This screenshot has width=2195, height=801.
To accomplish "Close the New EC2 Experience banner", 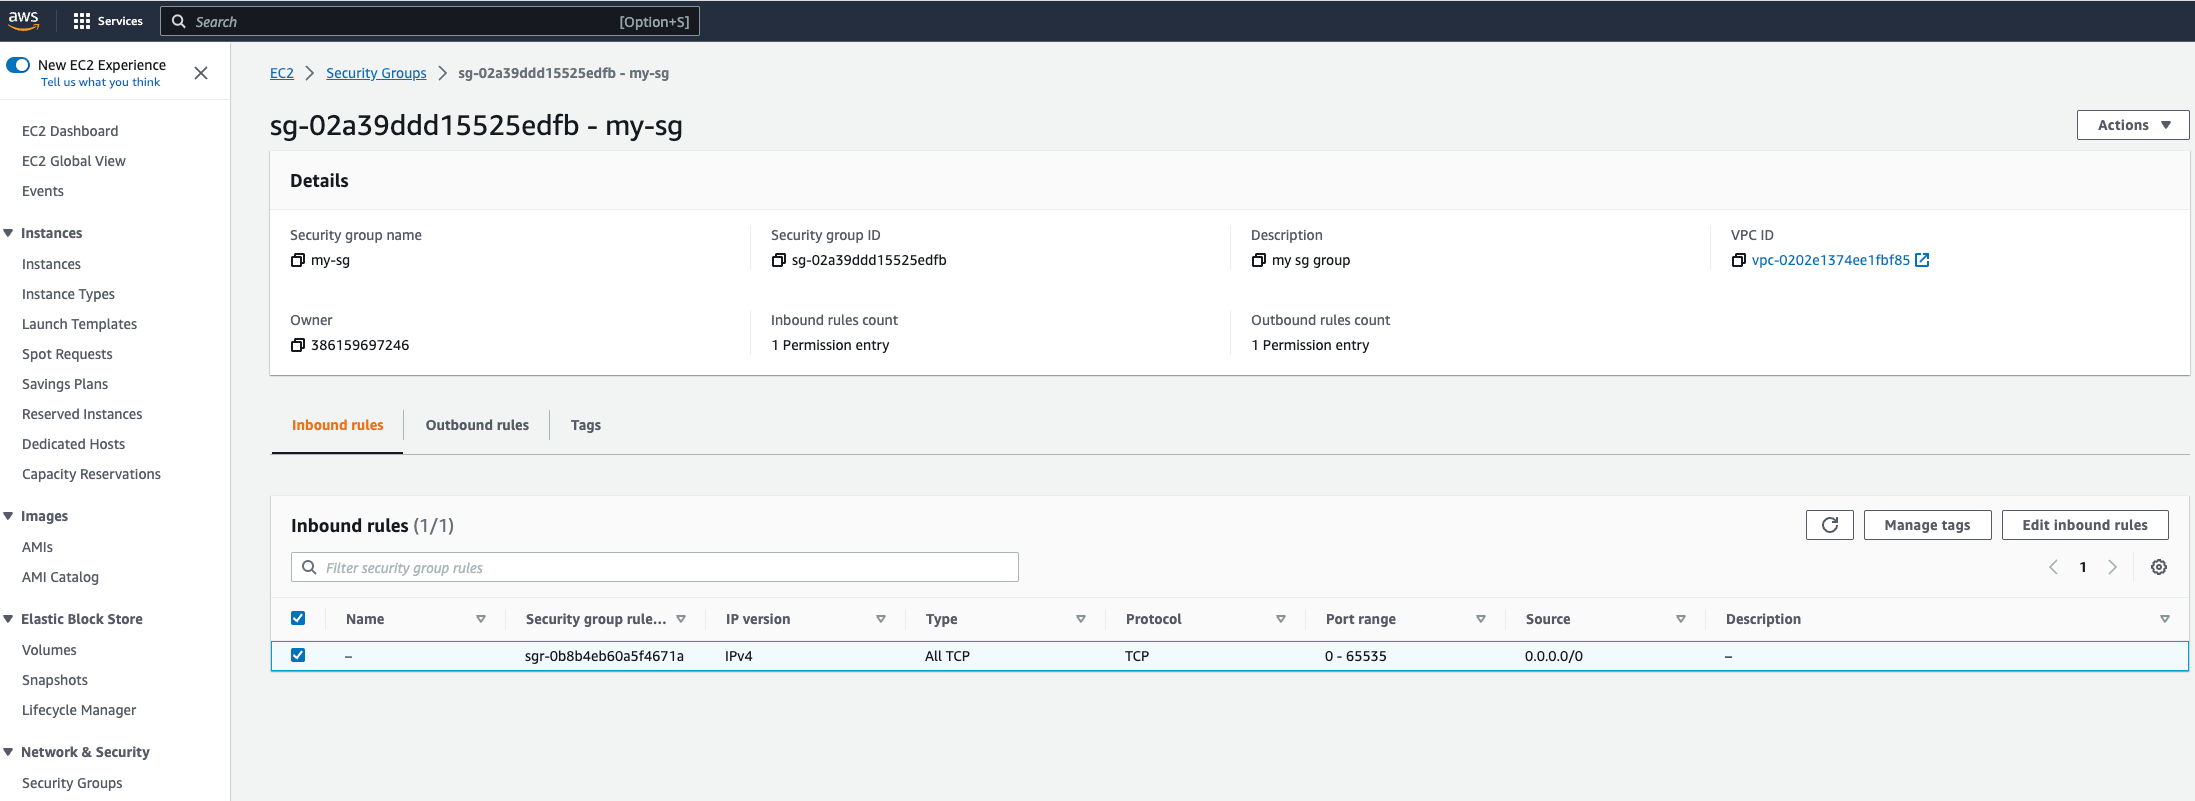I will click(x=201, y=73).
